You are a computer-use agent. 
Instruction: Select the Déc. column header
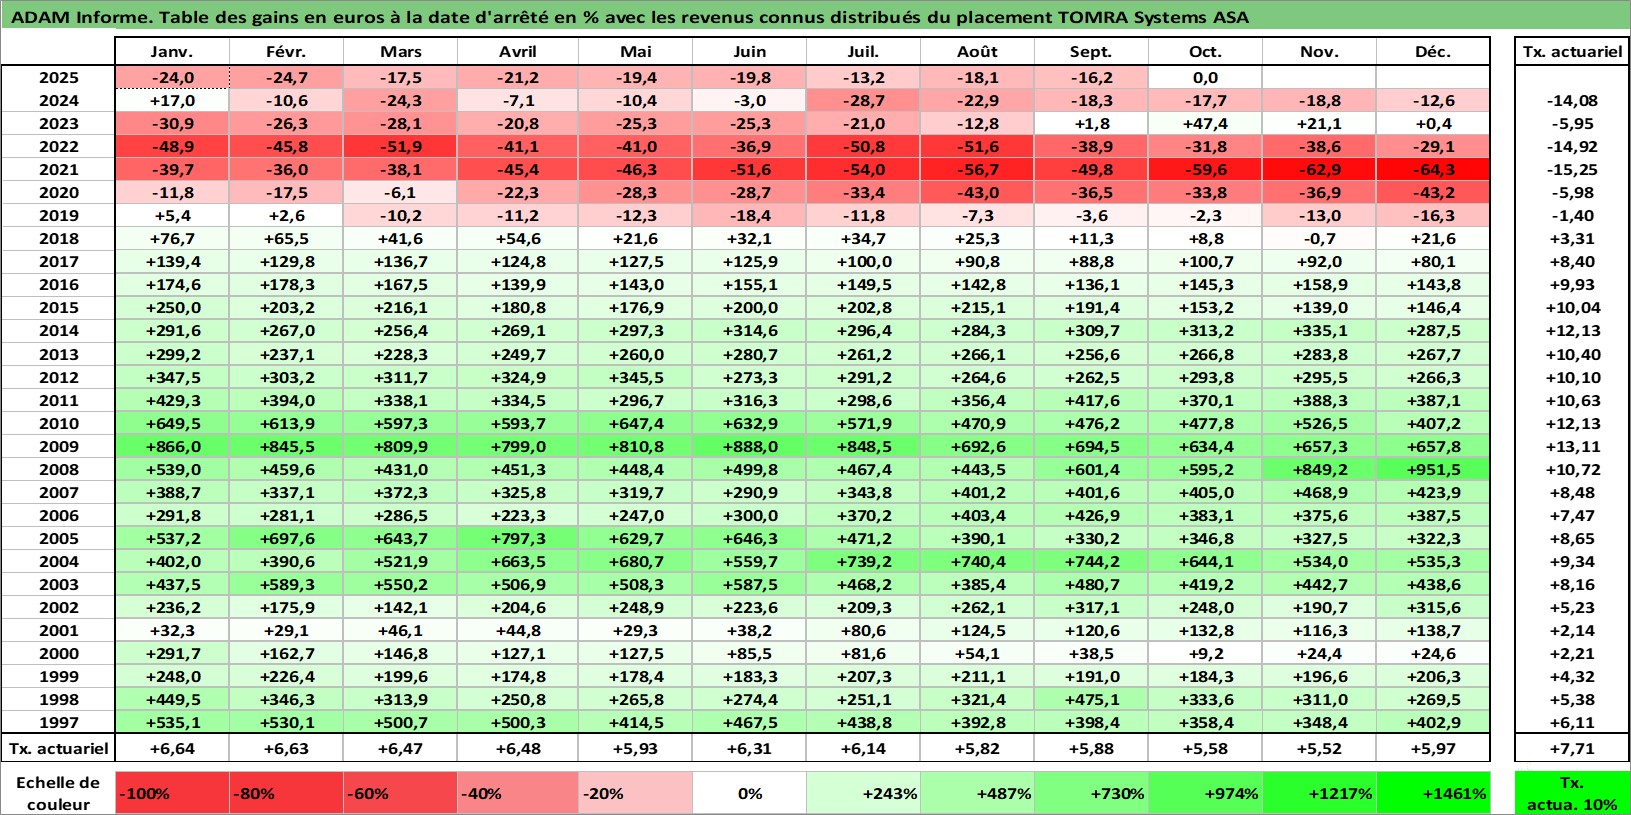point(1433,52)
